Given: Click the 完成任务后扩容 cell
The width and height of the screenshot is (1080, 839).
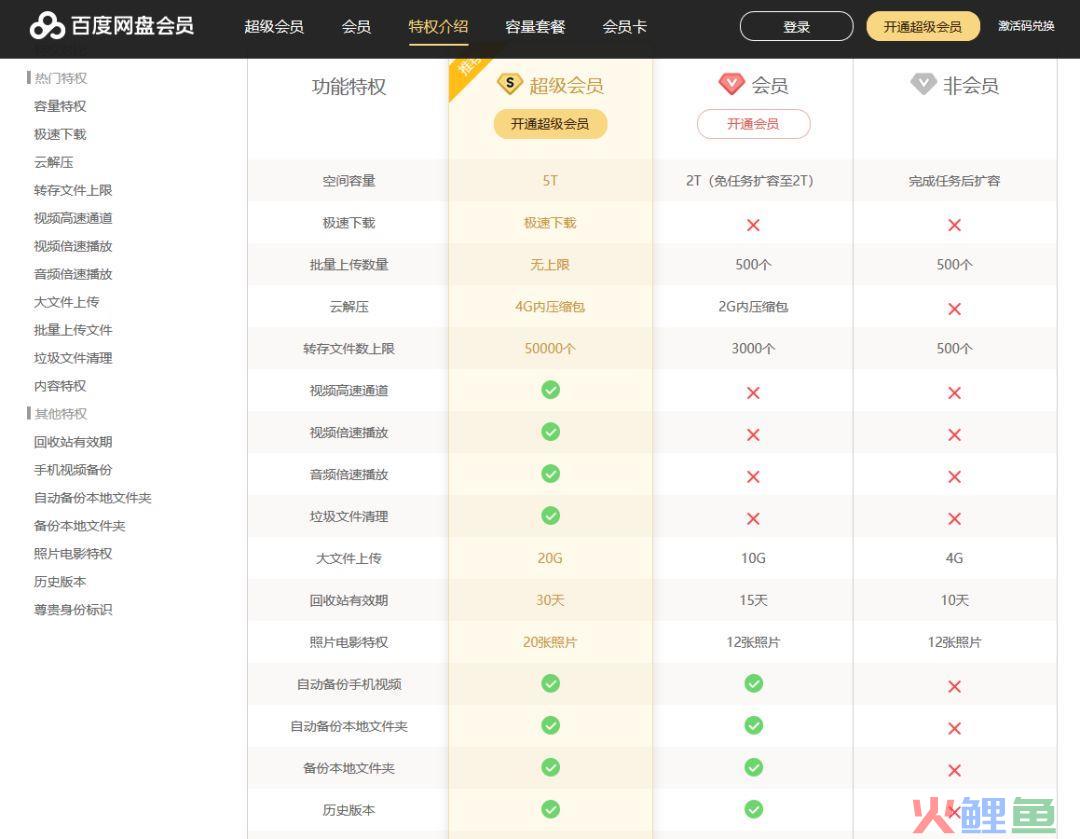Looking at the screenshot, I should [954, 180].
